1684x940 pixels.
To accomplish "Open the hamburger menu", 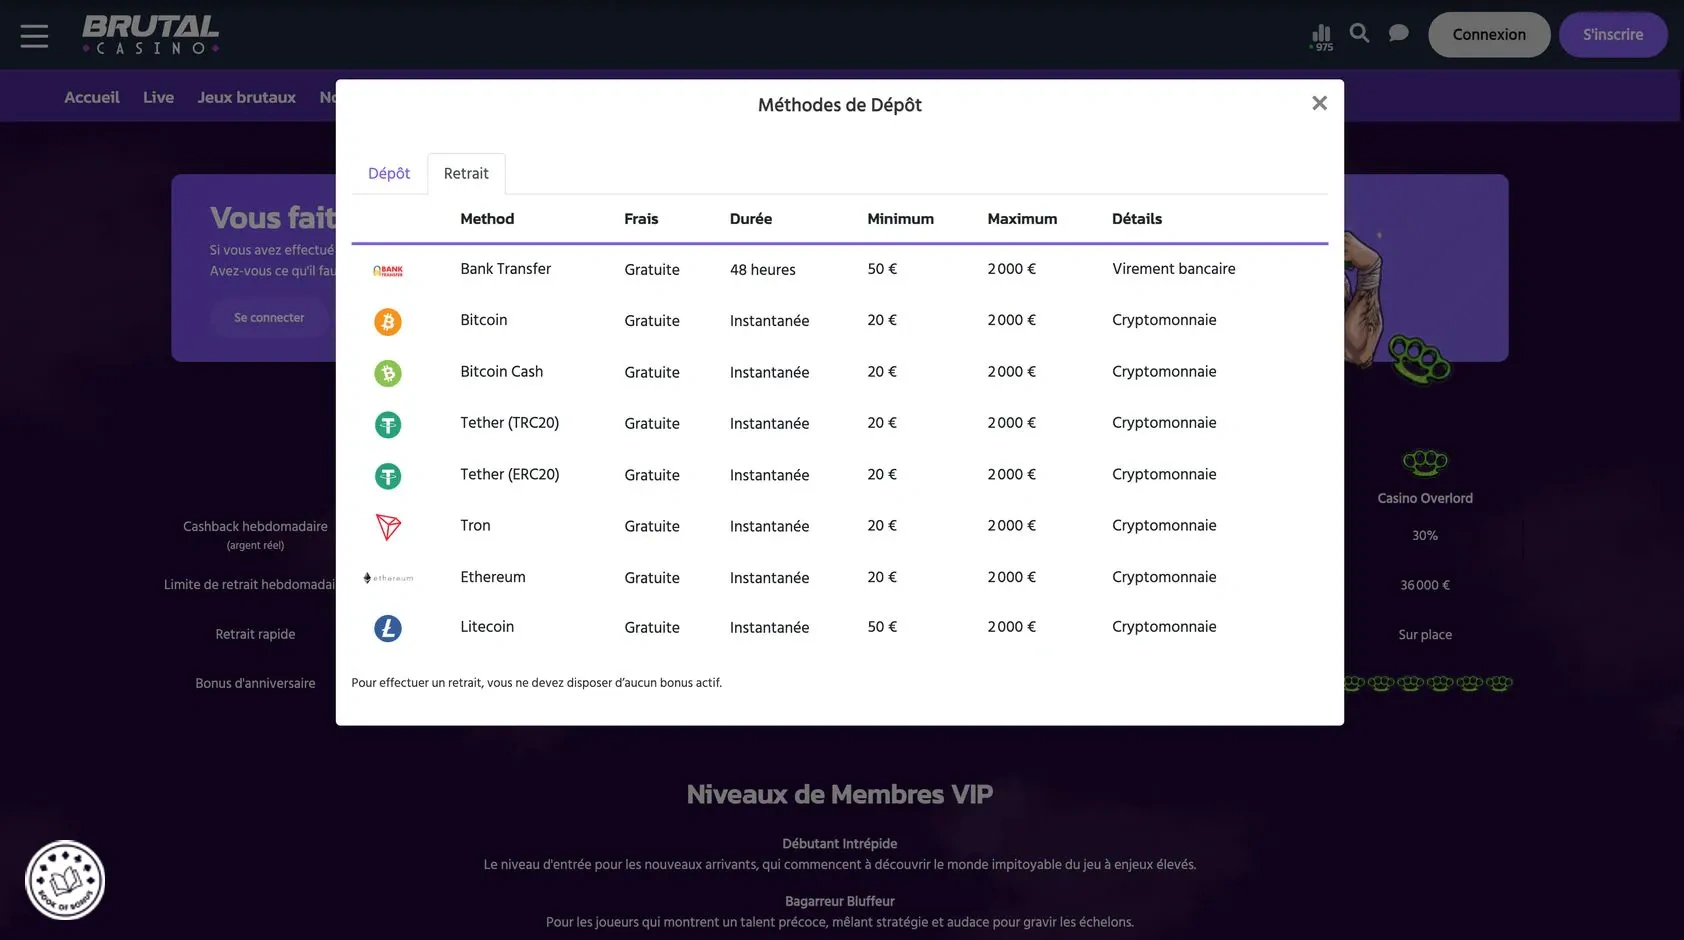I will [x=34, y=36].
